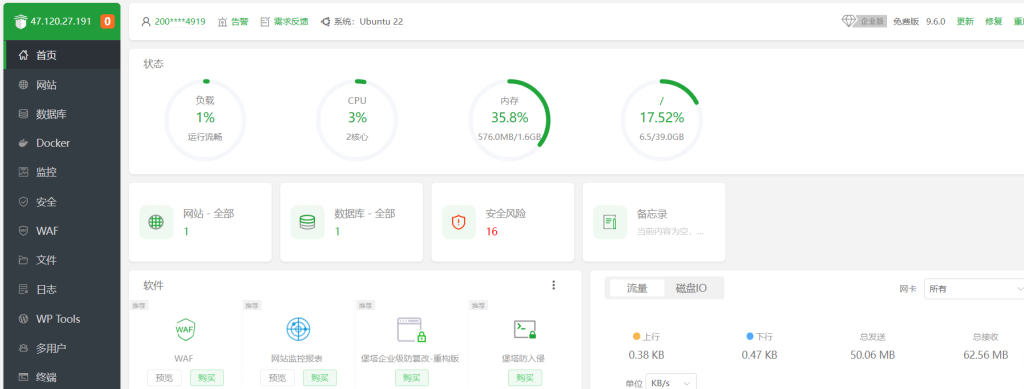Click 预览 button under WAF
The image size is (1024, 389).
(164, 378)
